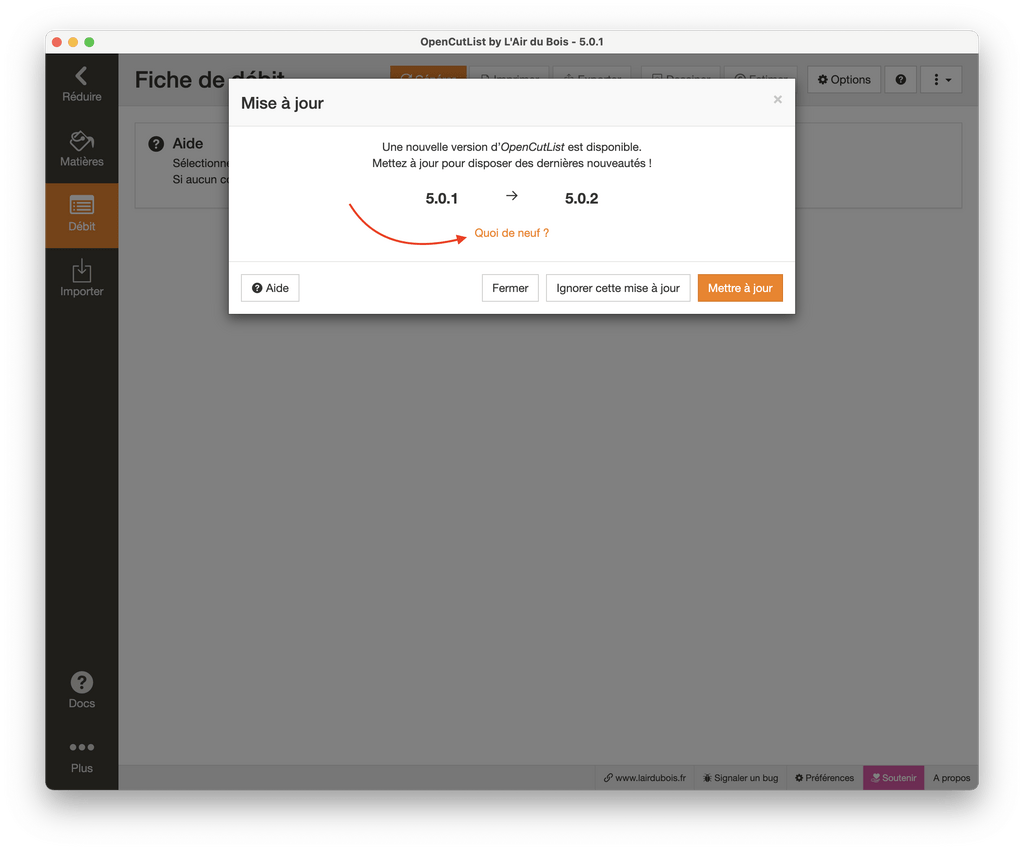Start the update with Mettre à jour

pyautogui.click(x=740, y=288)
